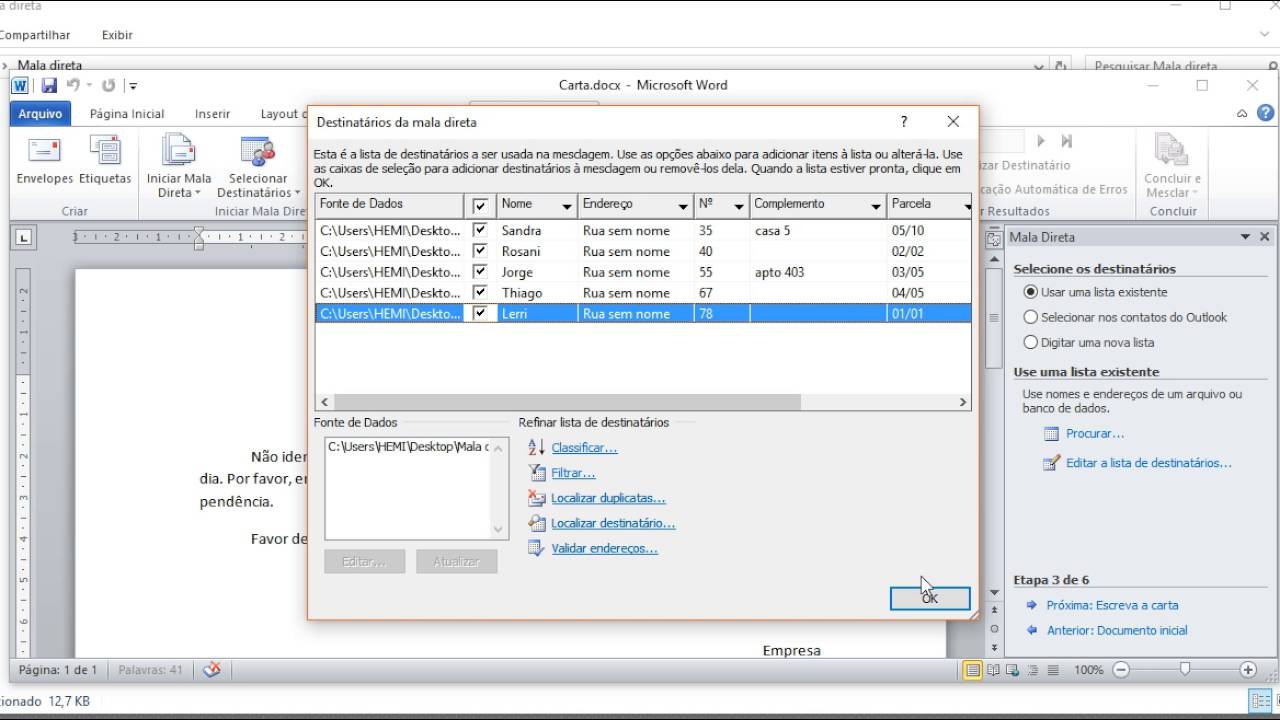Image resolution: width=1280 pixels, height=720 pixels.
Task: Uncheck the checkbox for Sandra
Action: (x=480, y=230)
